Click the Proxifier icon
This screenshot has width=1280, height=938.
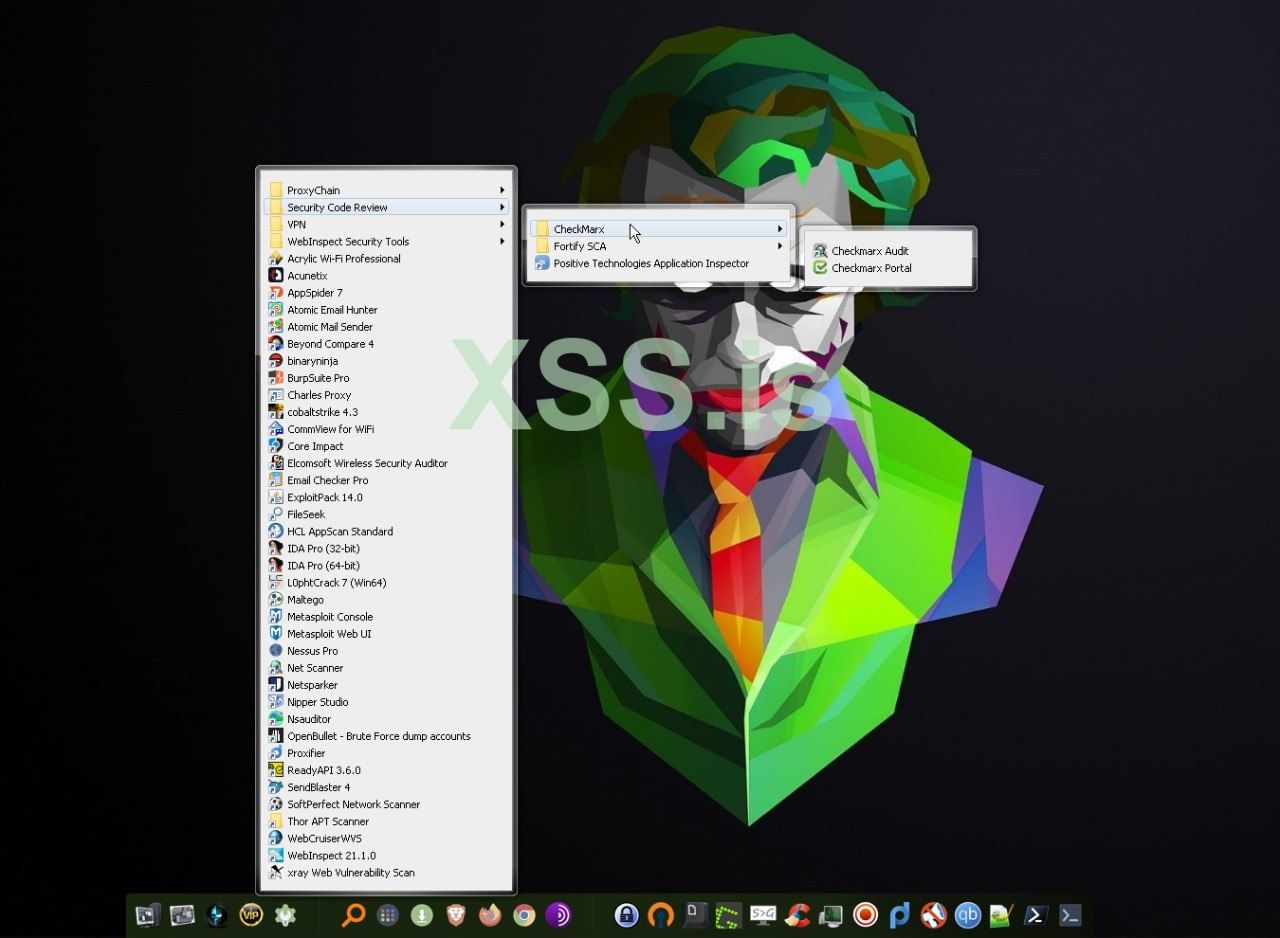[x=276, y=753]
